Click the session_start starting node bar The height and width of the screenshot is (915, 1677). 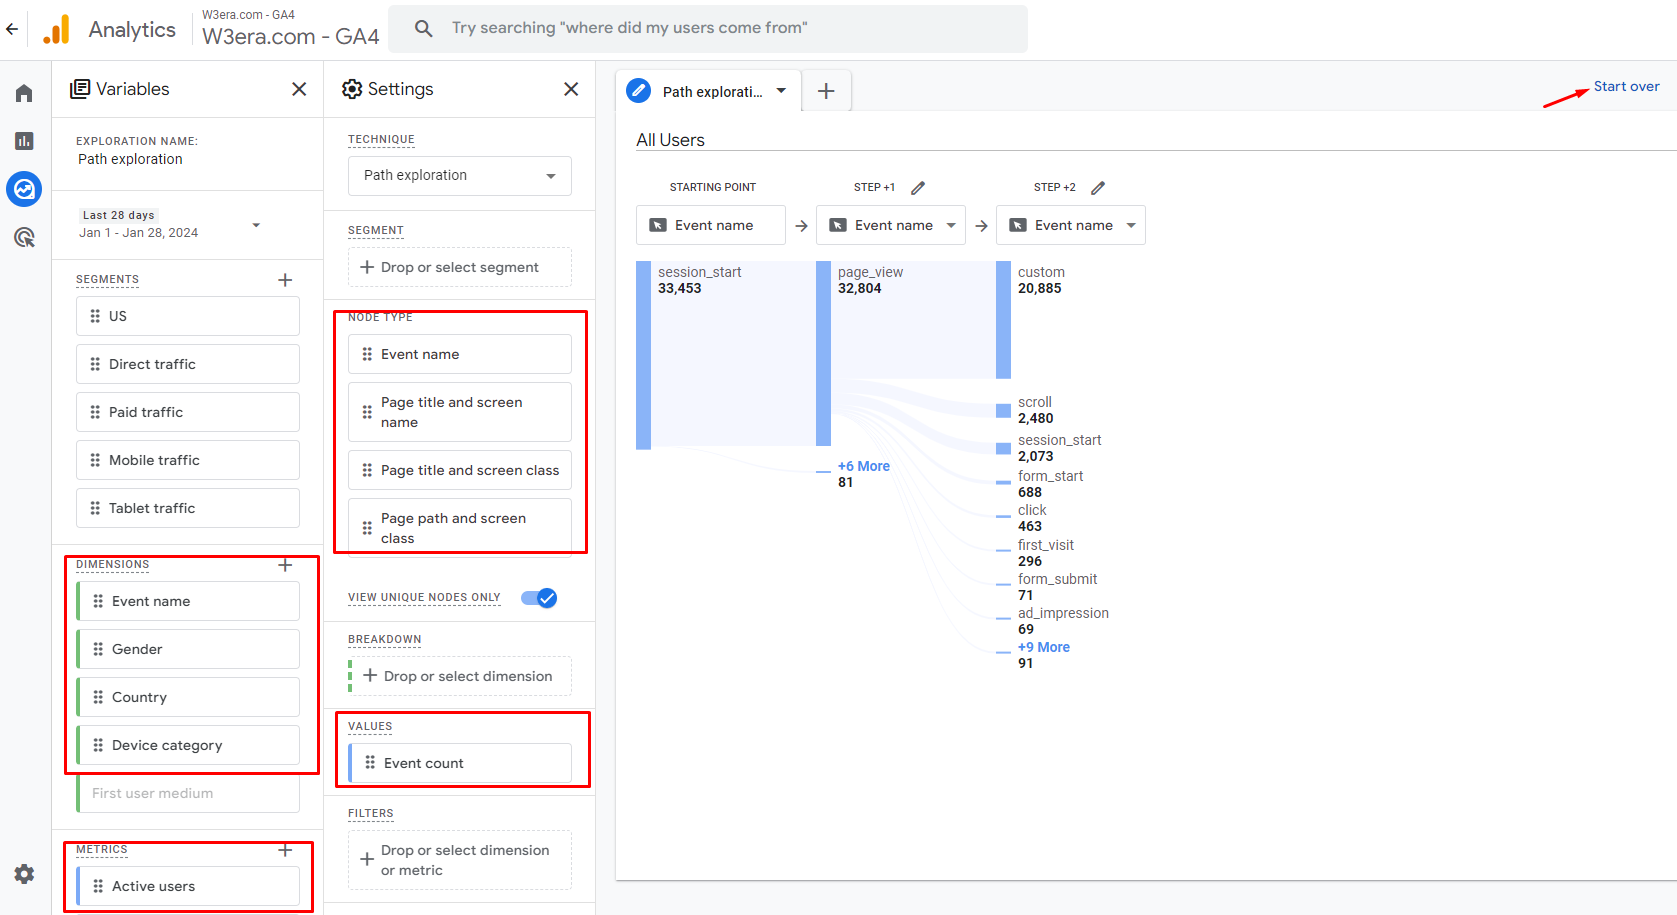click(x=643, y=355)
